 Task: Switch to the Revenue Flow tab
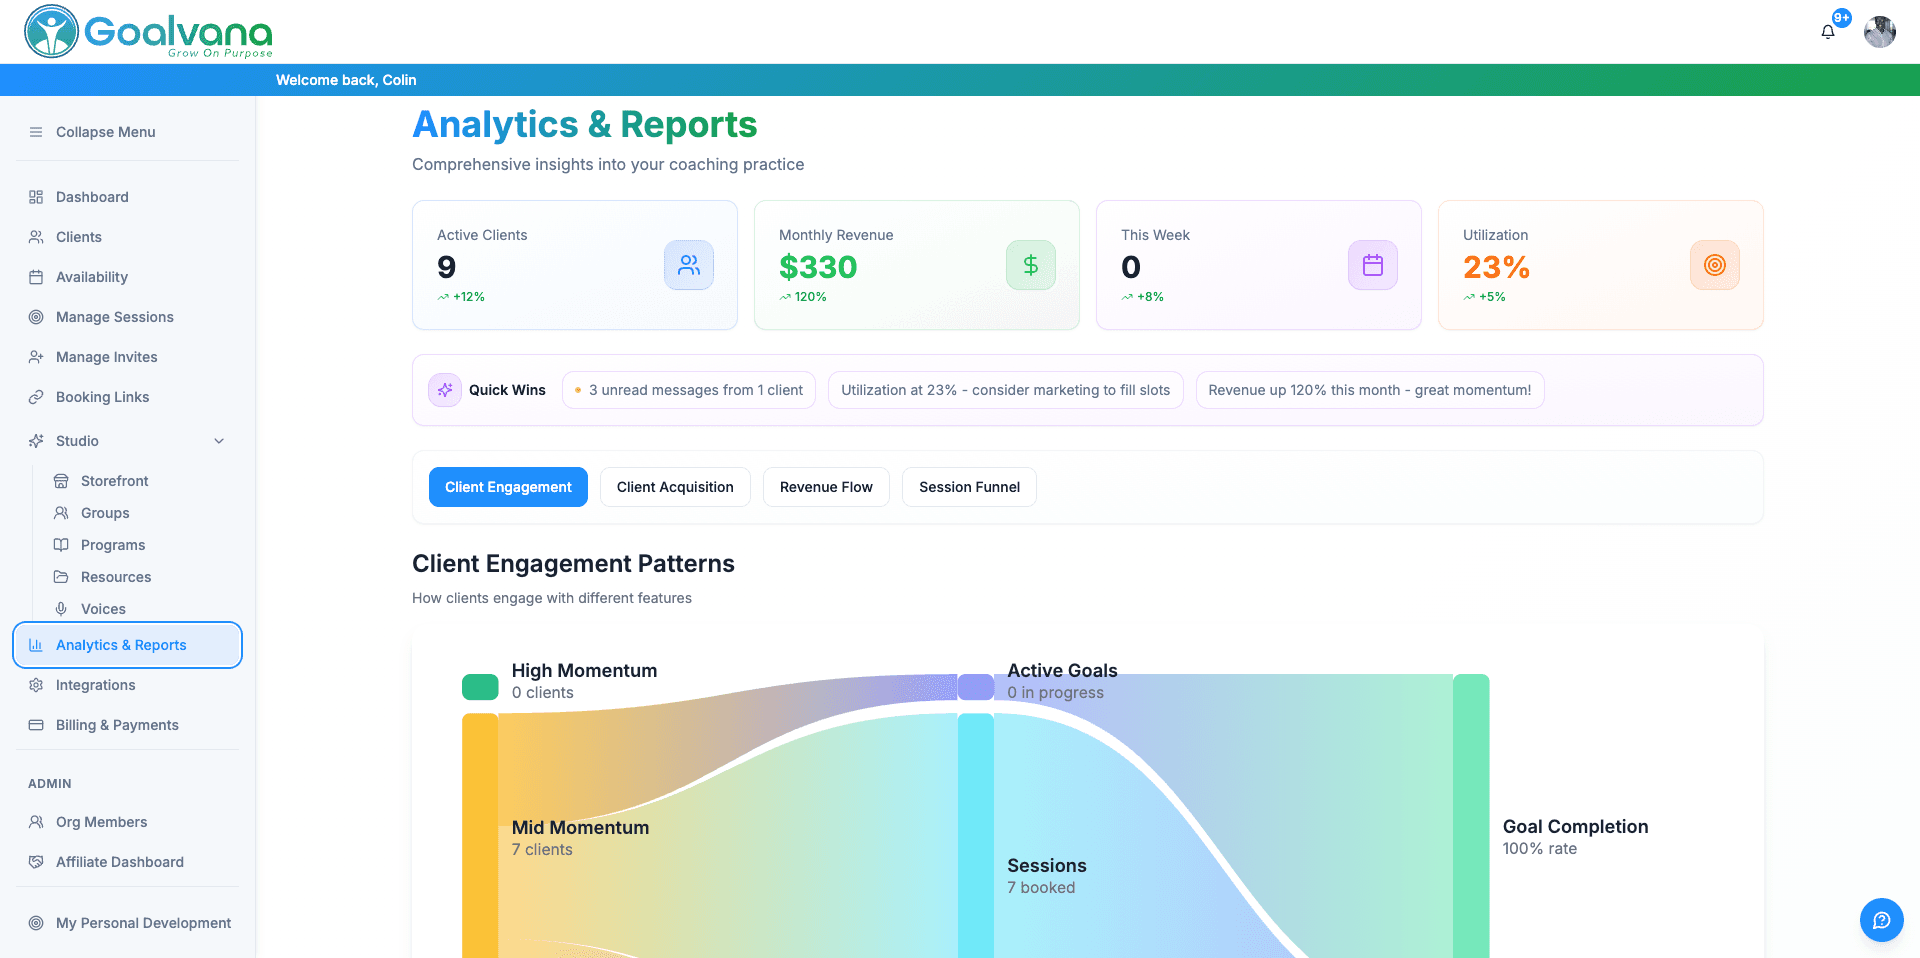(826, 487)
